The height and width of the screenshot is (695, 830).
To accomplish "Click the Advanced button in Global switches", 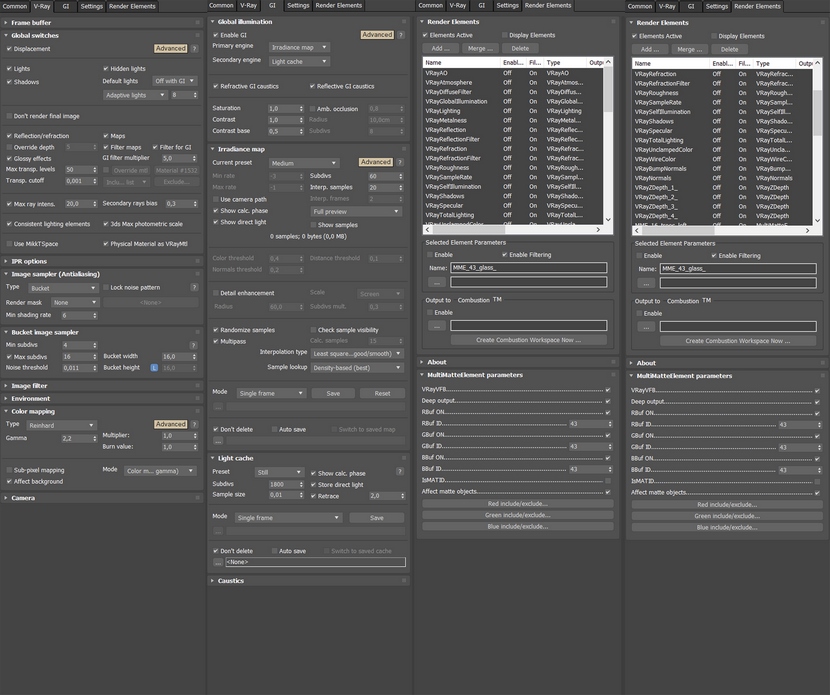I will pos(170,48).
